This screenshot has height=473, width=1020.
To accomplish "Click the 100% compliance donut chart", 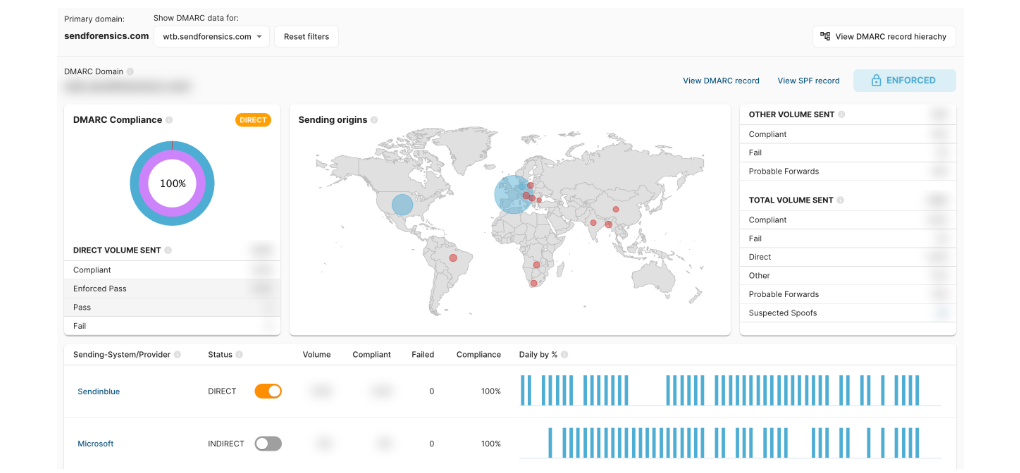I will pyautogui.click(x=172, y=183).
